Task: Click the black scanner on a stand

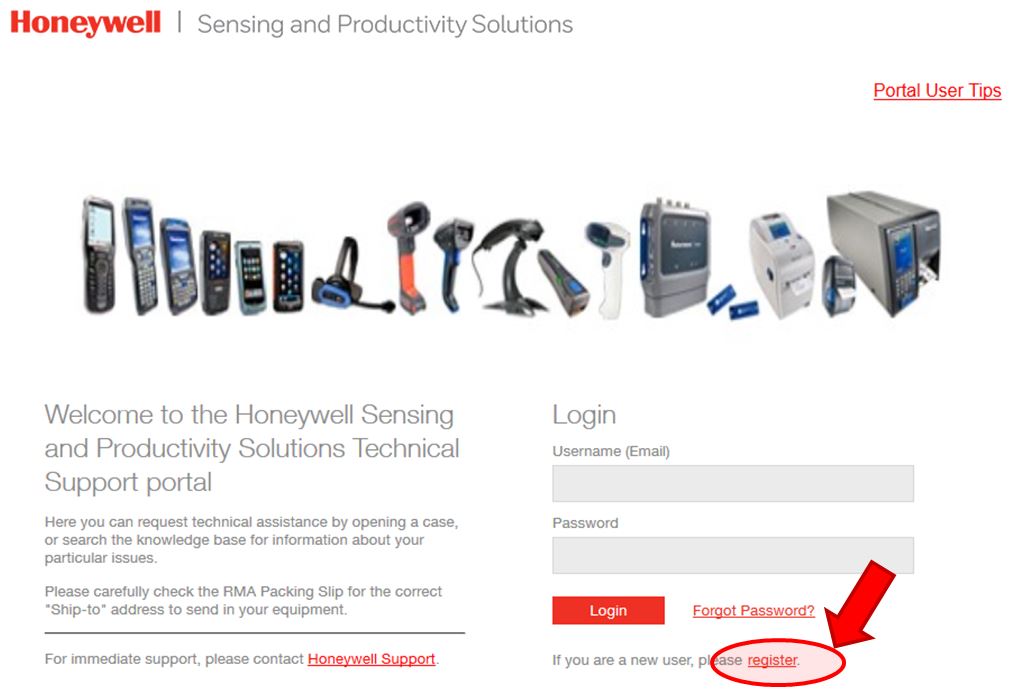Action: pos(510,266)
